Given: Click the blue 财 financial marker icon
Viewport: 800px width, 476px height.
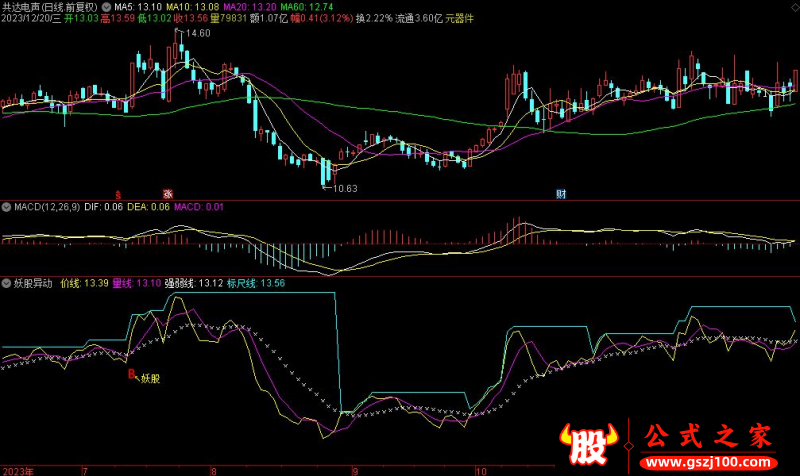Looking at the screenshot, I should point(561,194).
